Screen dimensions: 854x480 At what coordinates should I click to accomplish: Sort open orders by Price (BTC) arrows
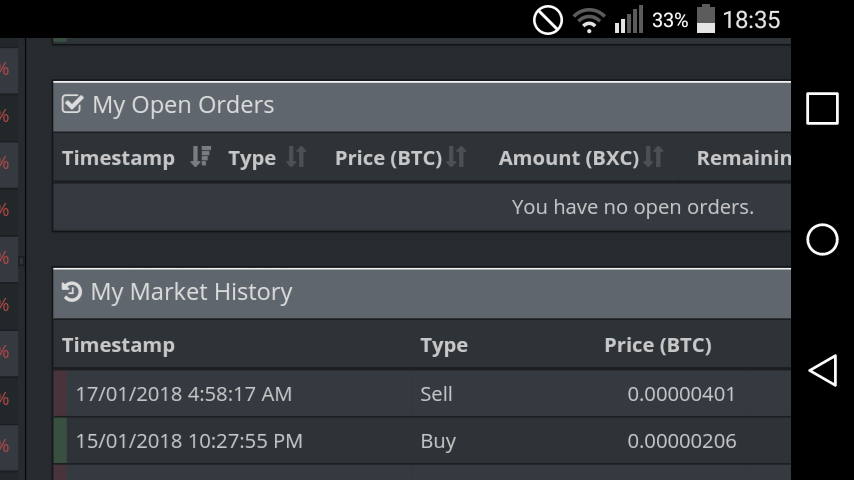456,157
